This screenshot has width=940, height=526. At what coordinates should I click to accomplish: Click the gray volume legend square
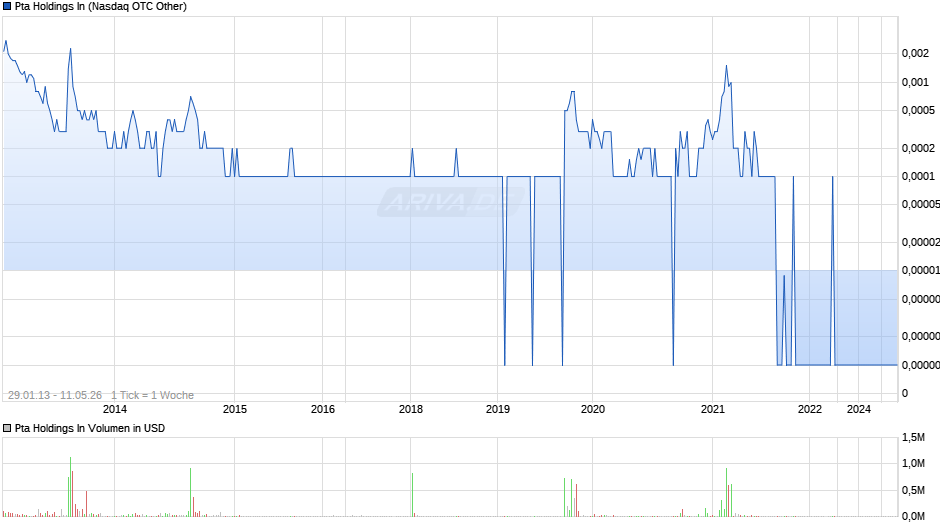7,428
